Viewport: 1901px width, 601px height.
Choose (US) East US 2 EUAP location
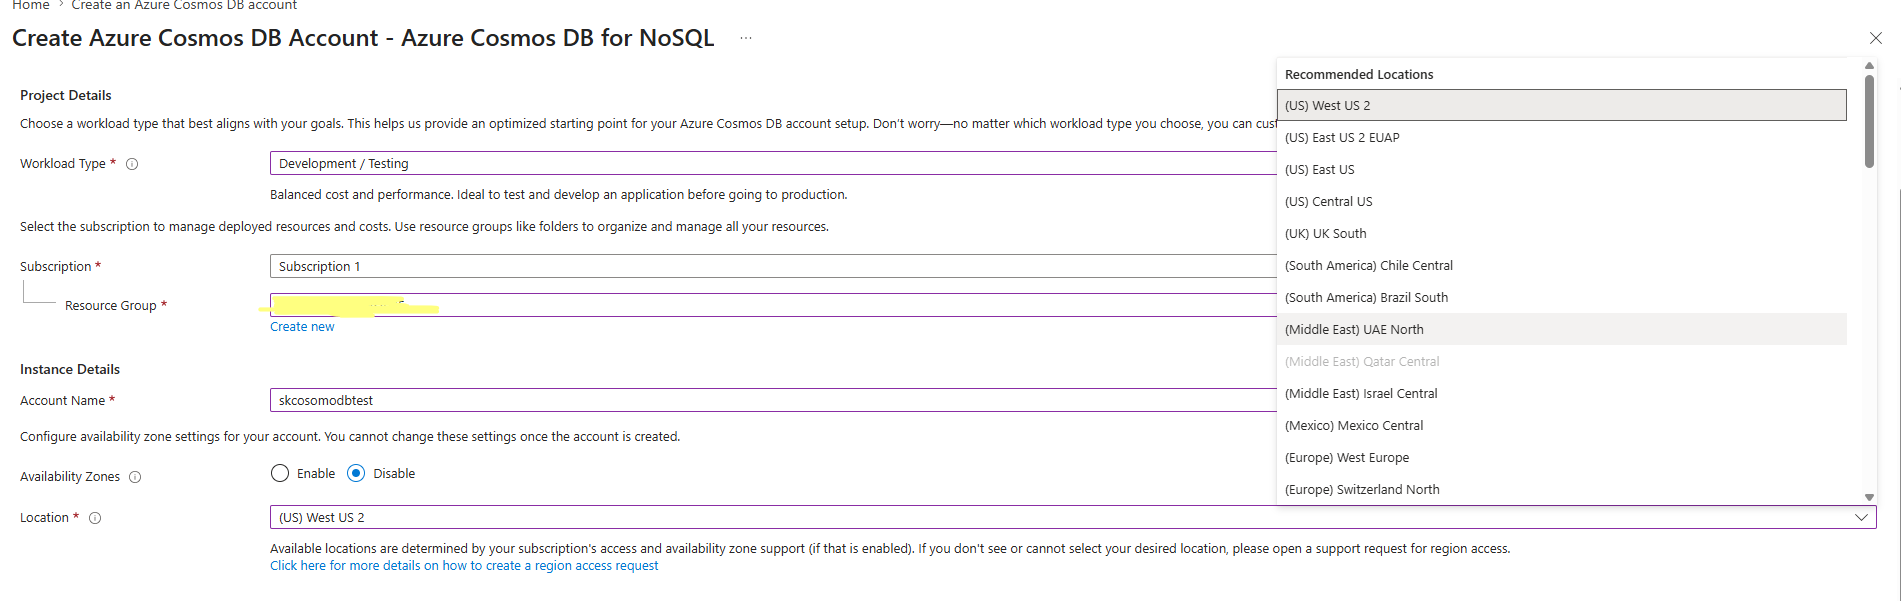(1561, 137)
